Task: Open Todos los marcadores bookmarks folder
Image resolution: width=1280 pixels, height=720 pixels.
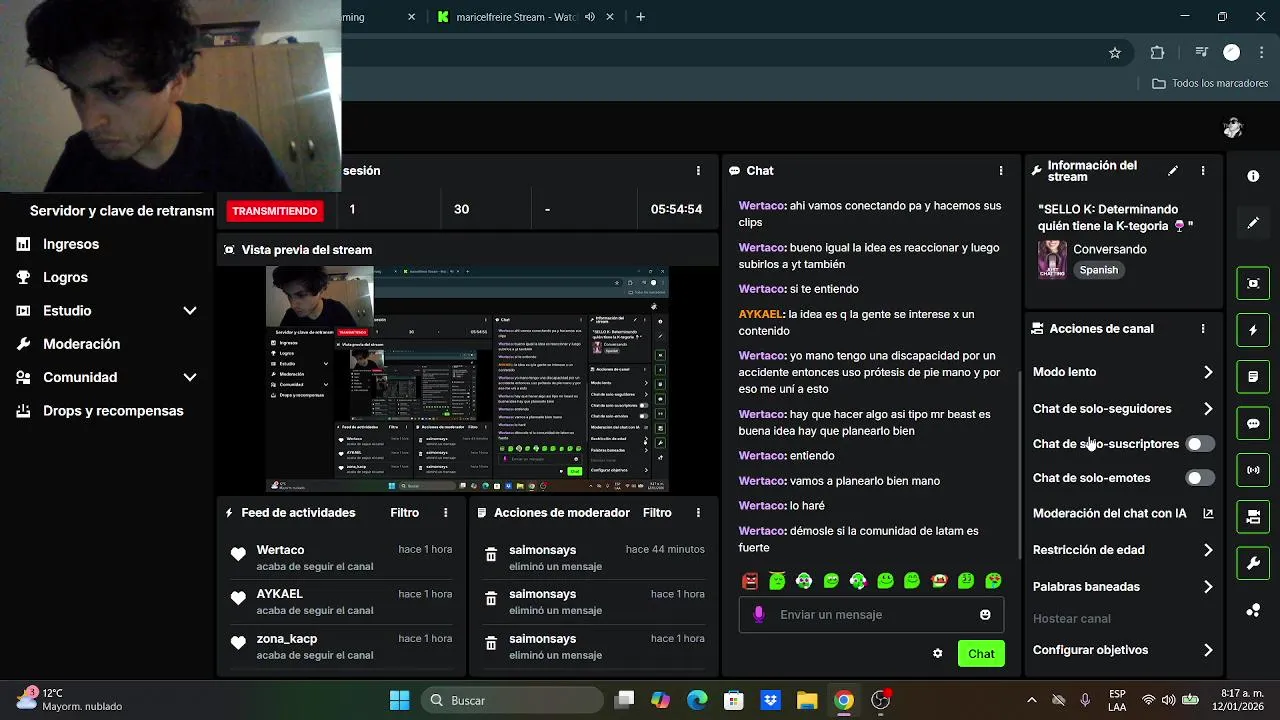Action: pos(1210,83)
